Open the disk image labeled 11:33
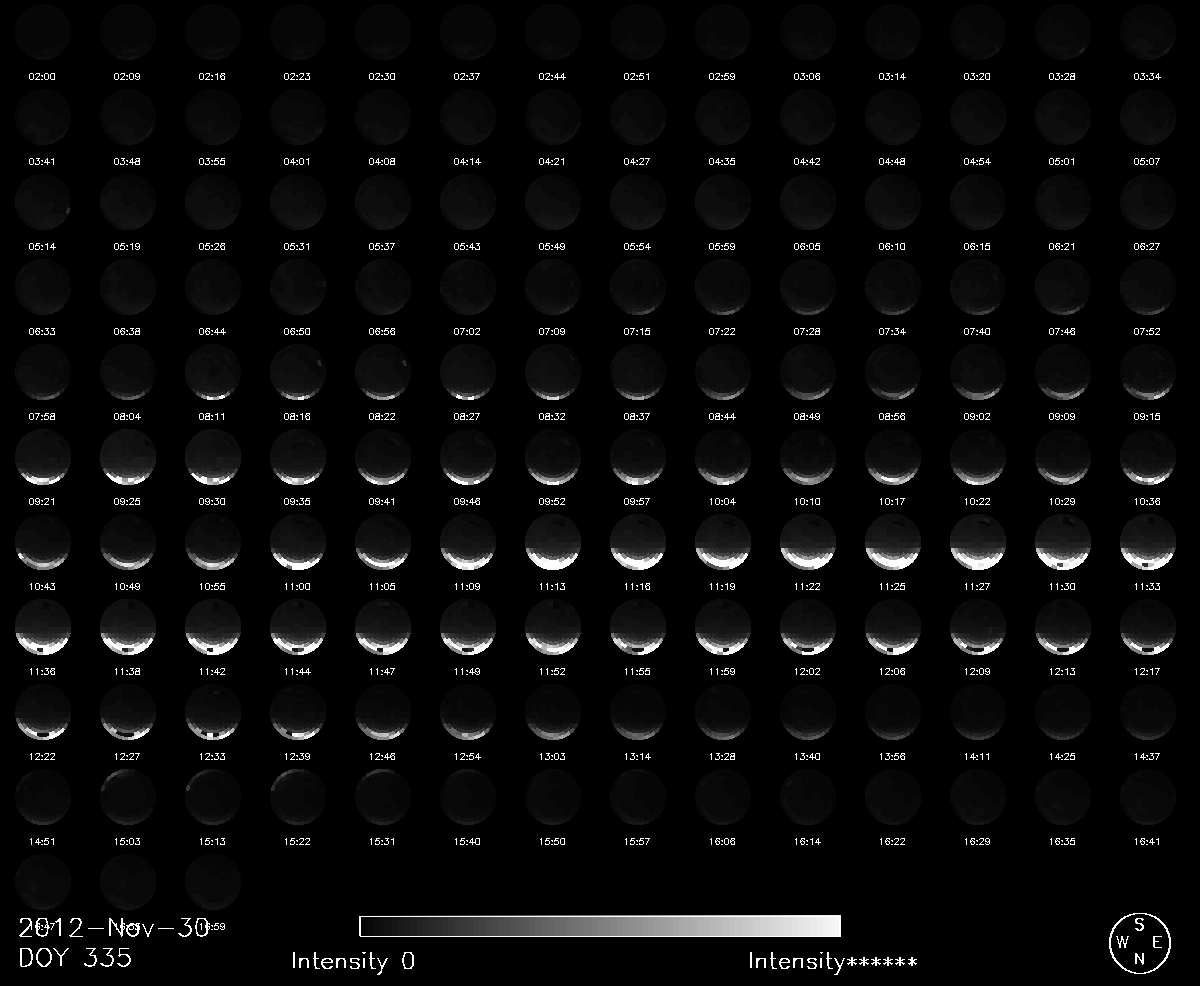Image resolution: width=1200 pixels, height=986 pixels. (1148, 541)
